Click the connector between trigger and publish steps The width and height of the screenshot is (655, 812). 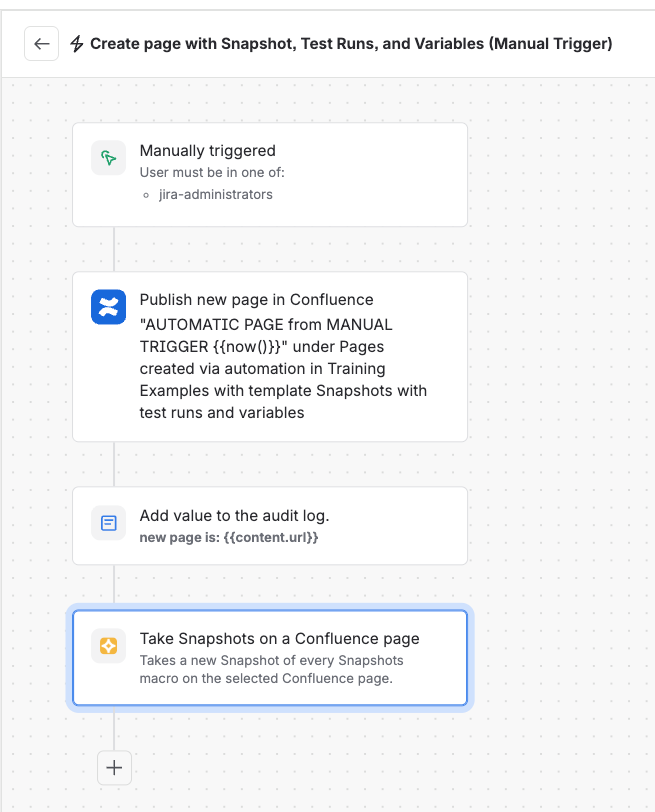[x=114, y=249]
